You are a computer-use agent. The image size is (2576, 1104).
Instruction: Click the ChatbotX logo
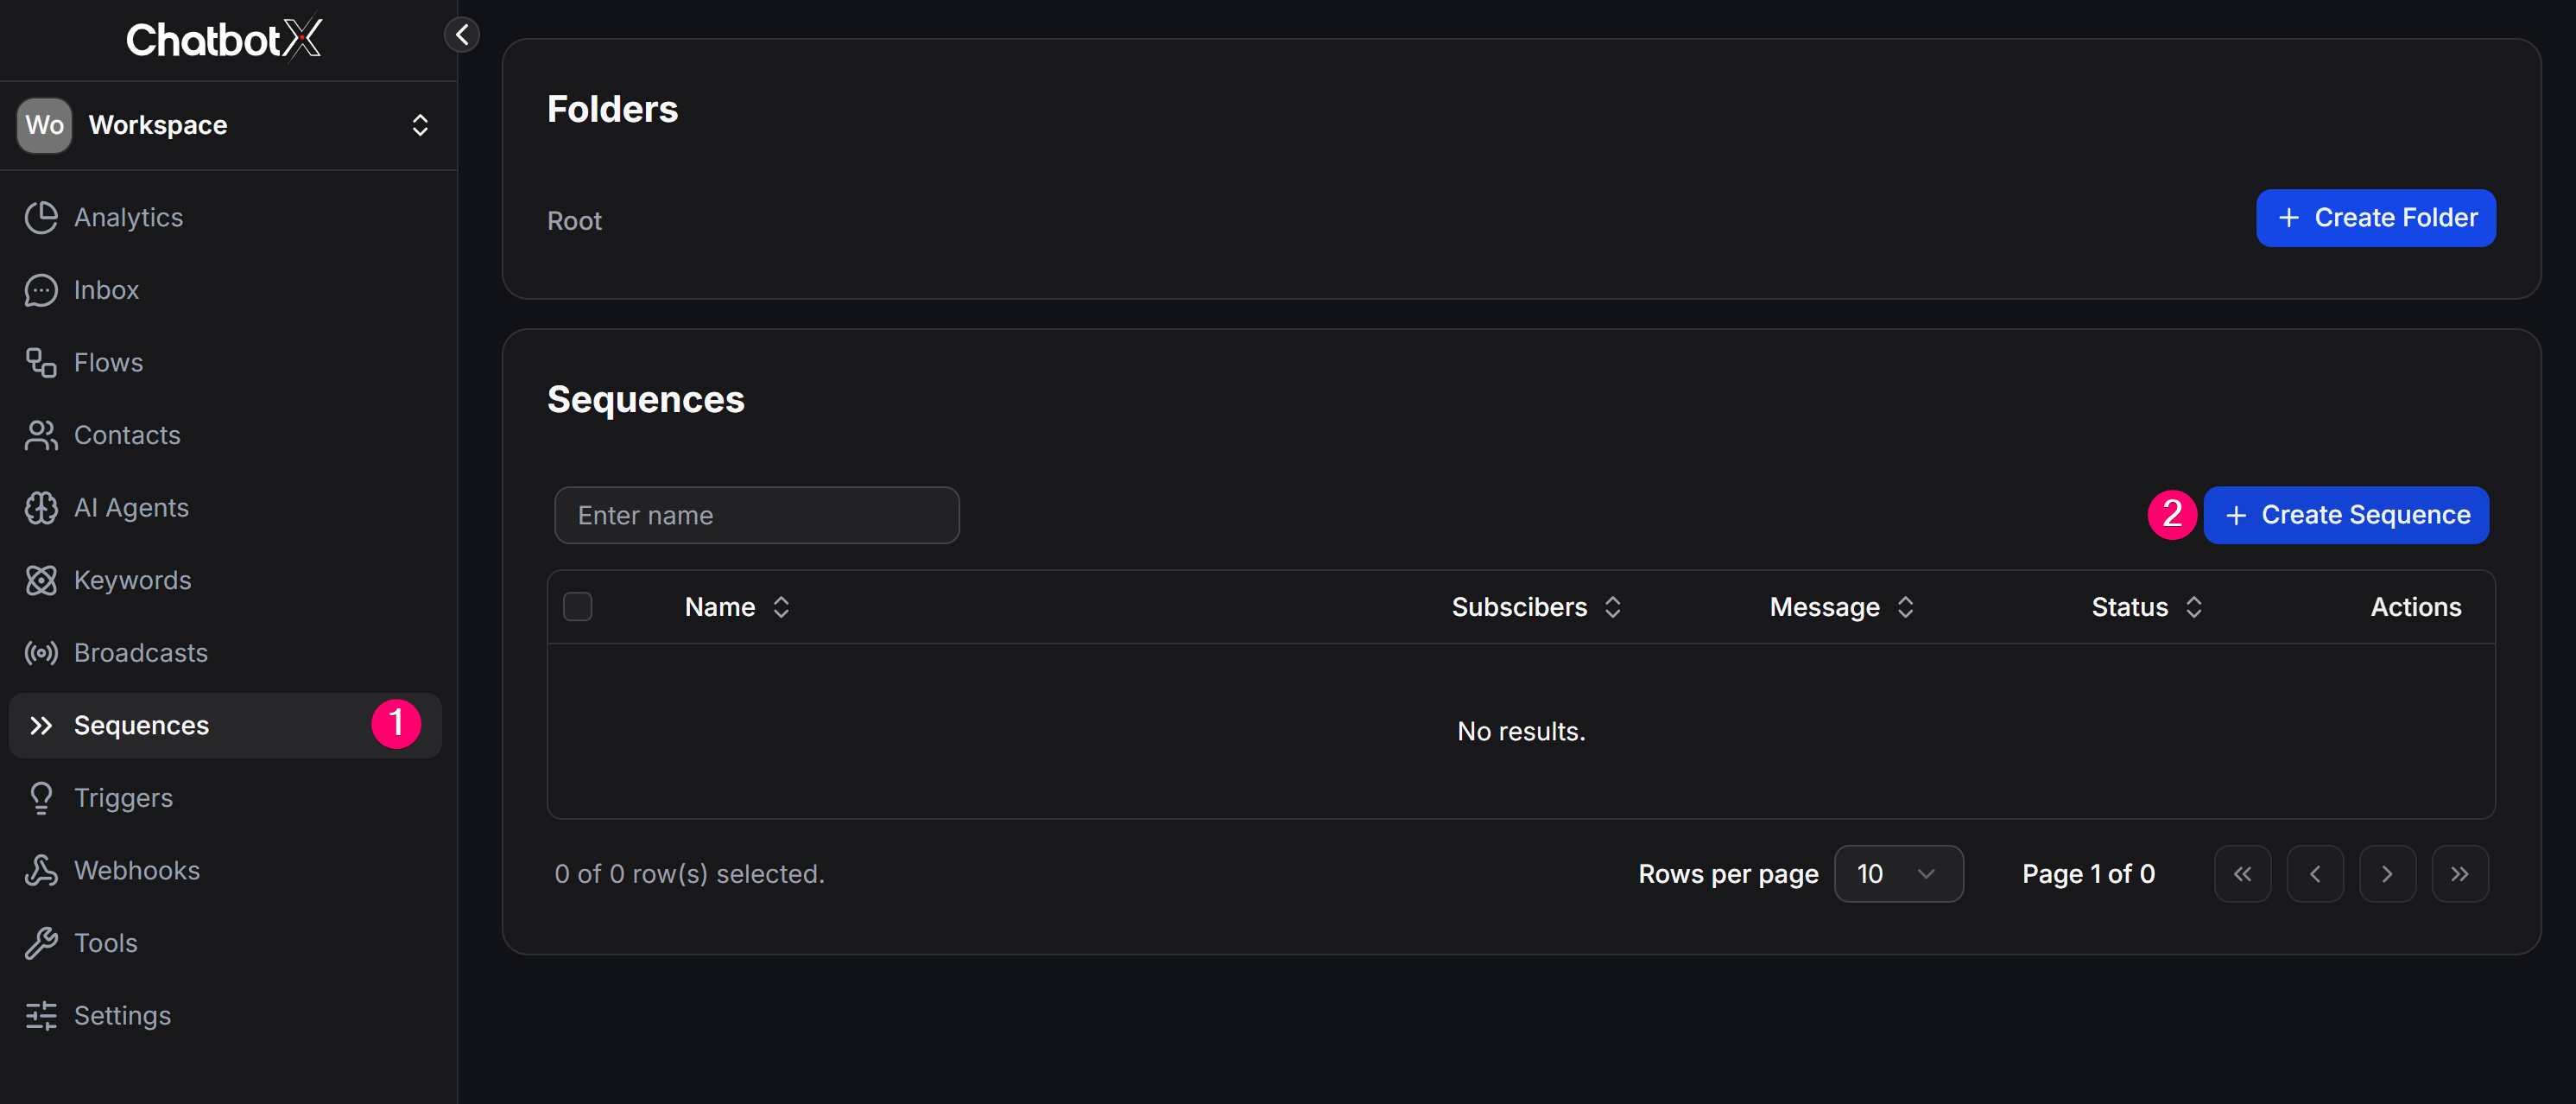[x=224, y=39]
